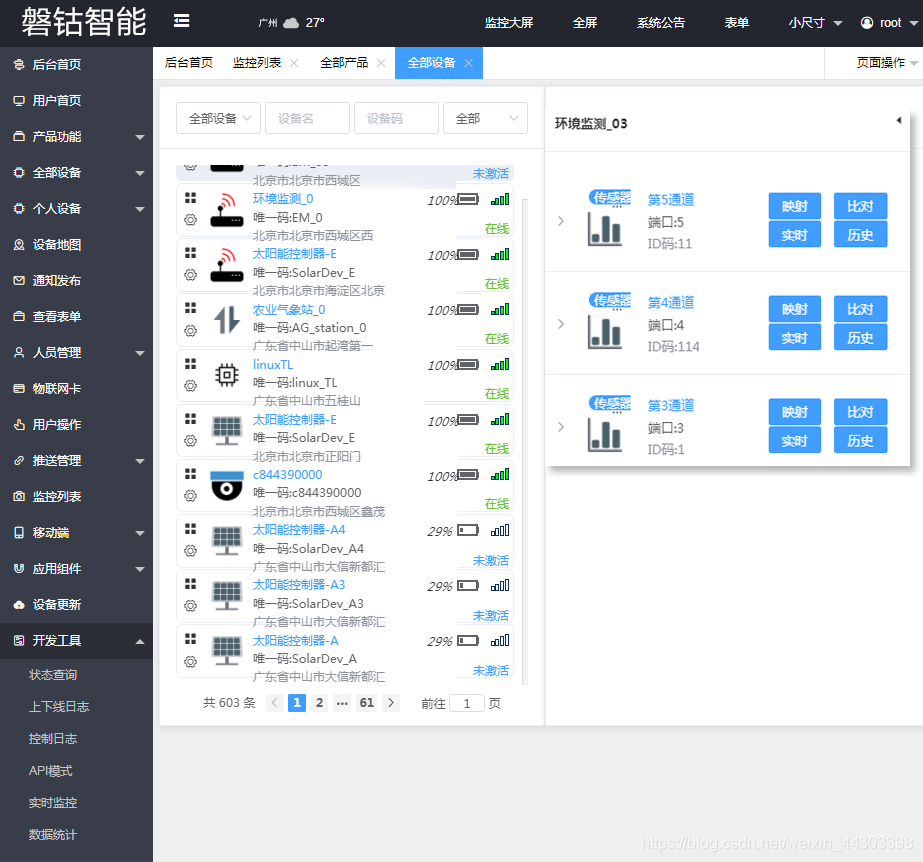Open 实时监控 submenu item
This screenshot has width=923, height=862.
coord(53,803)
